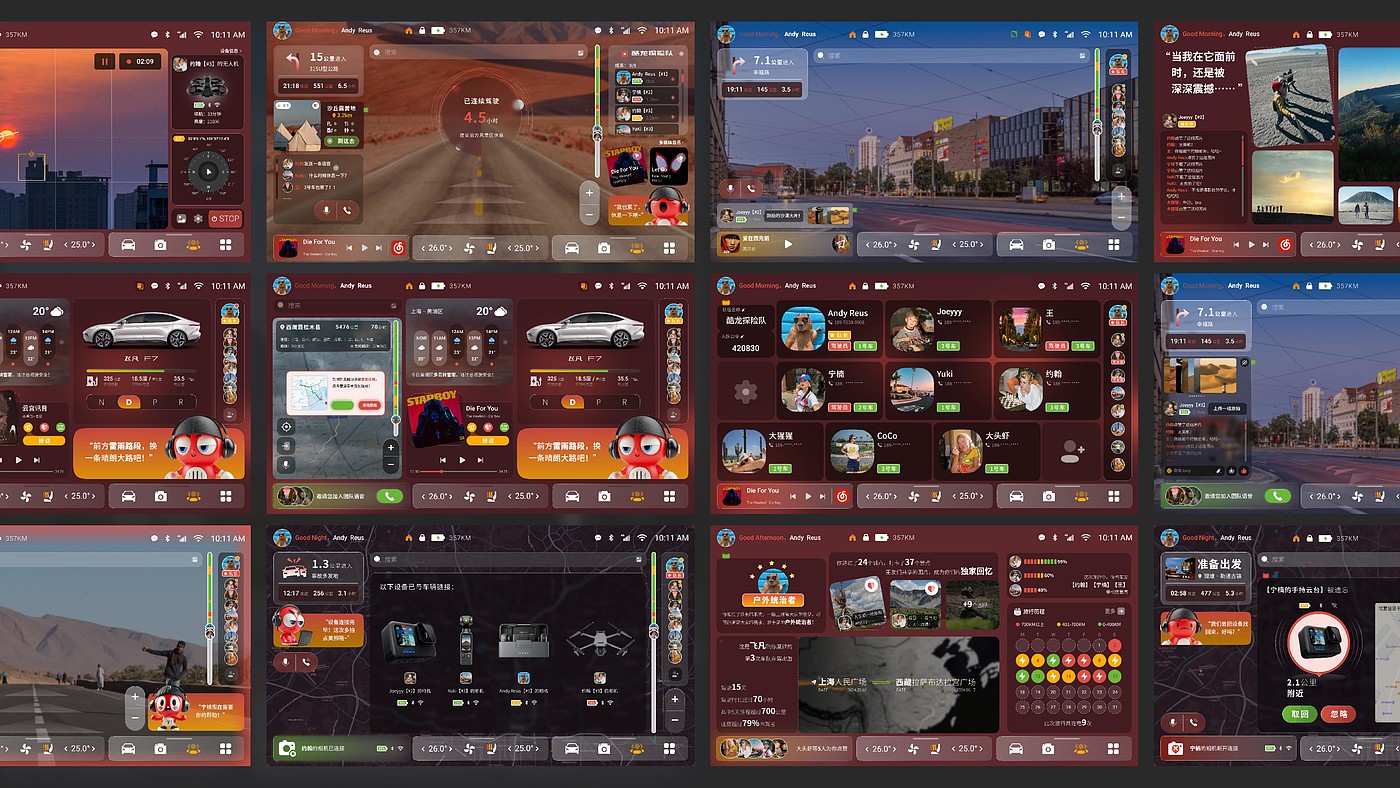
Task: Tap locate-me target icon on weather screen map
Action: click(286, 427)
